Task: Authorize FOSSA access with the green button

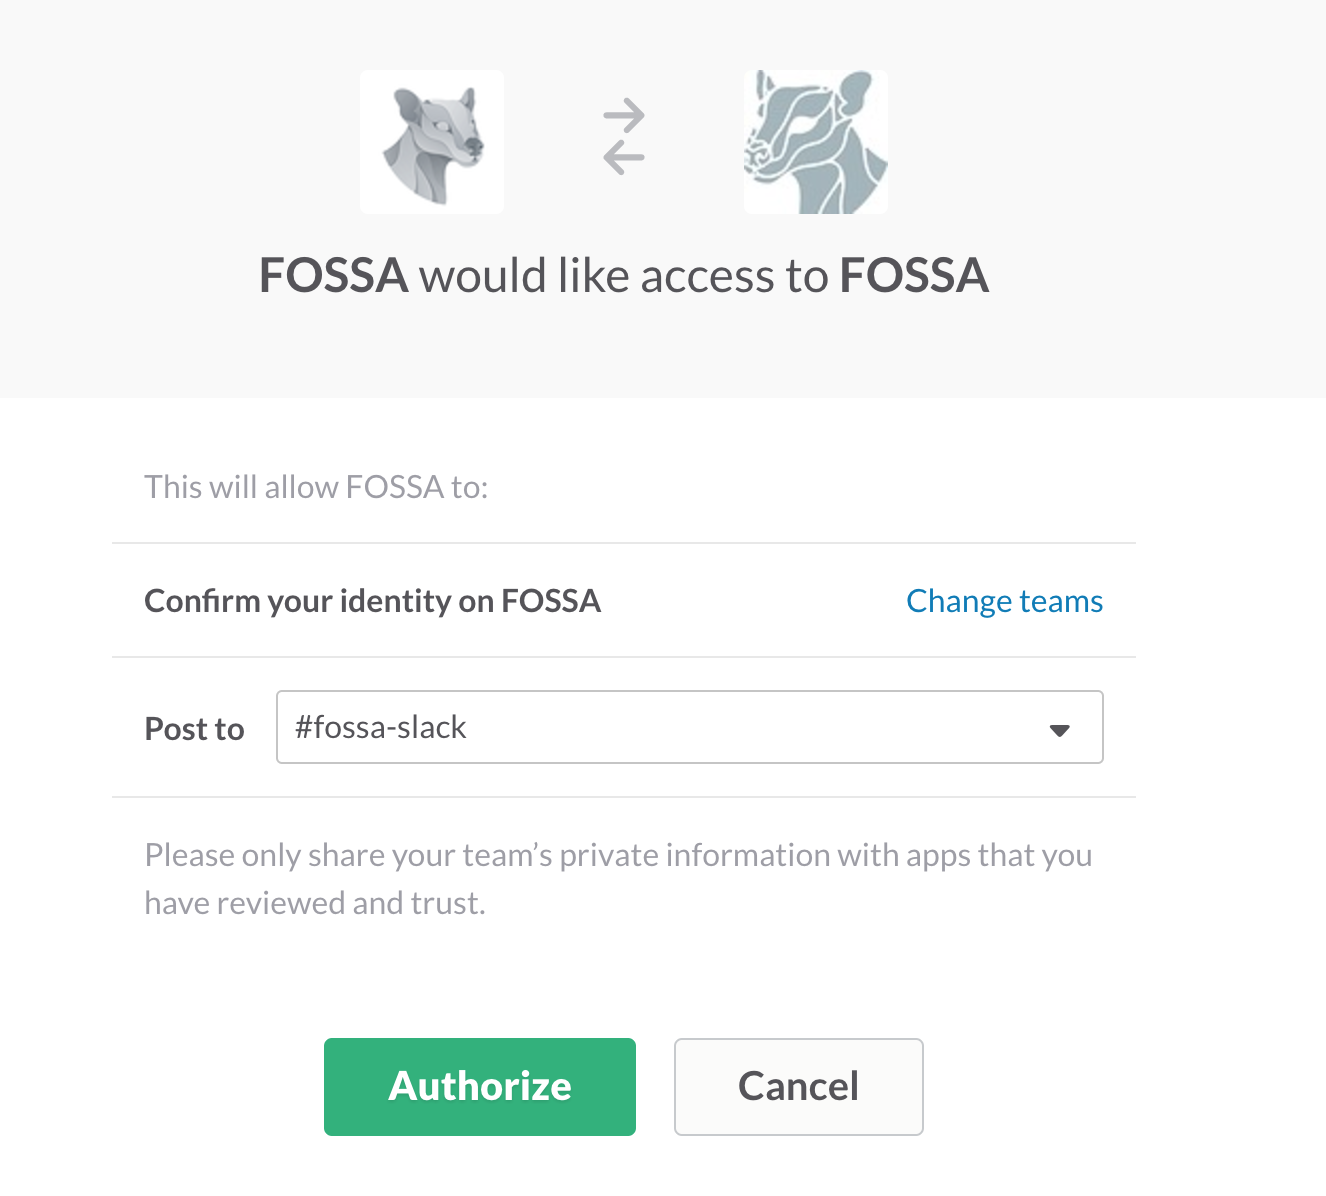Action: (x=480, y=1087)
